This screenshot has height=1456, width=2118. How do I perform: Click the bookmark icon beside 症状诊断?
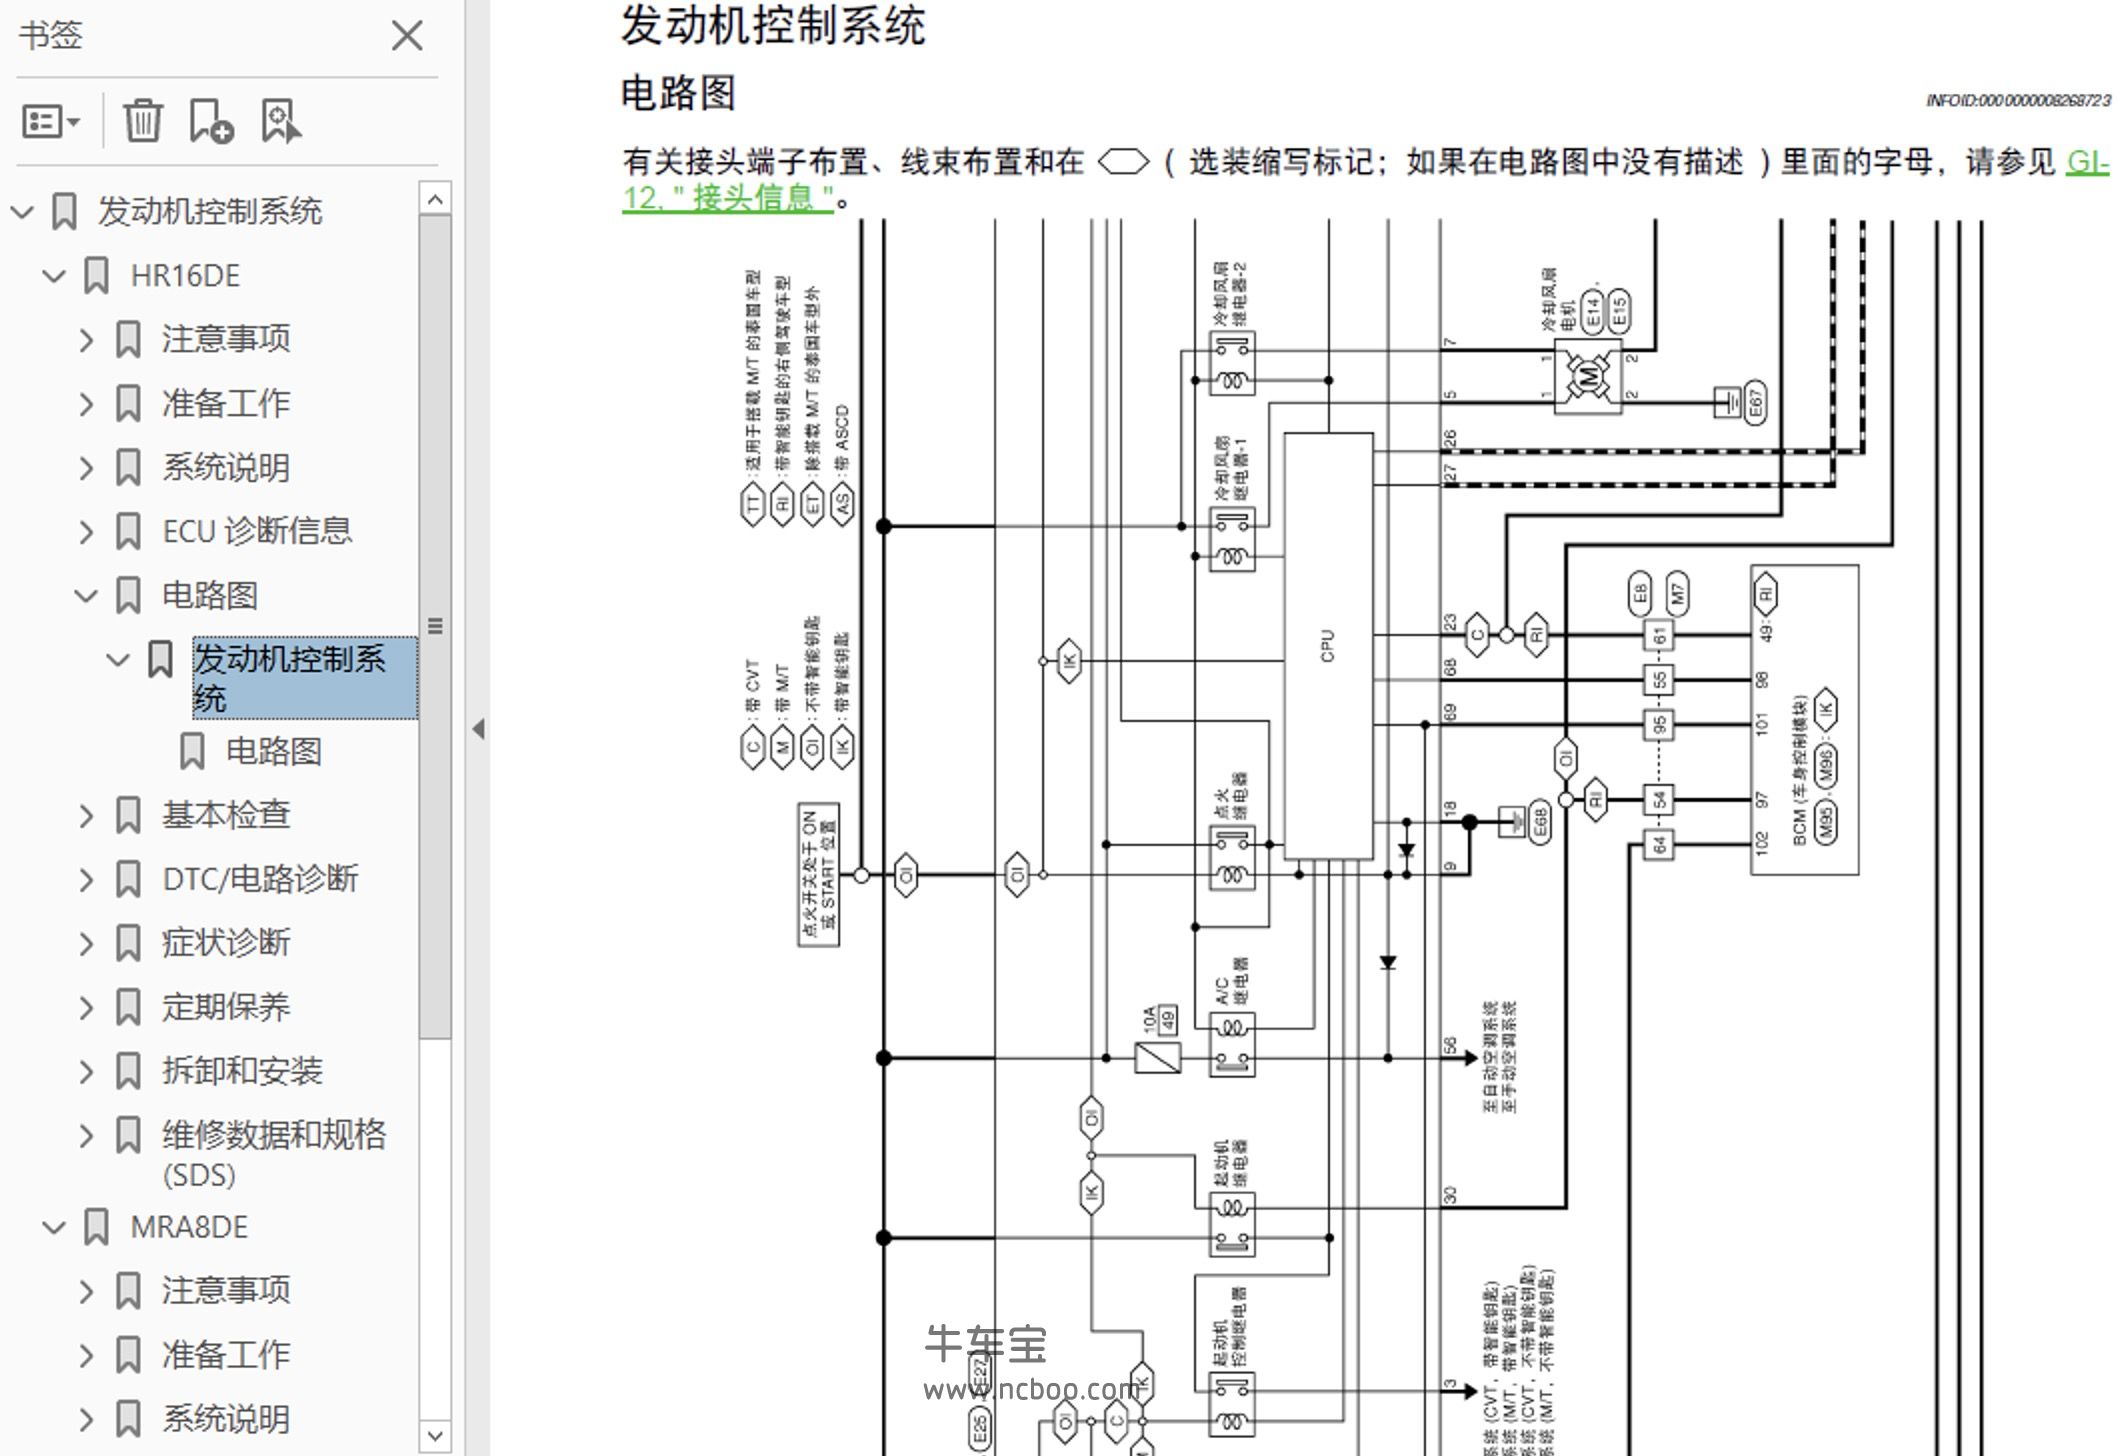[128, 943]
